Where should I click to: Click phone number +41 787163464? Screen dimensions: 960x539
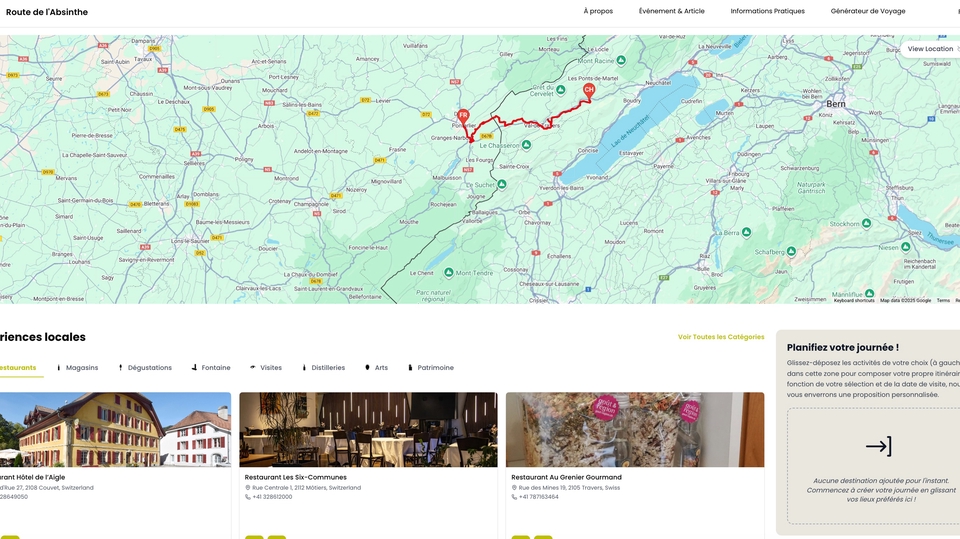click(x=538, y=497)
